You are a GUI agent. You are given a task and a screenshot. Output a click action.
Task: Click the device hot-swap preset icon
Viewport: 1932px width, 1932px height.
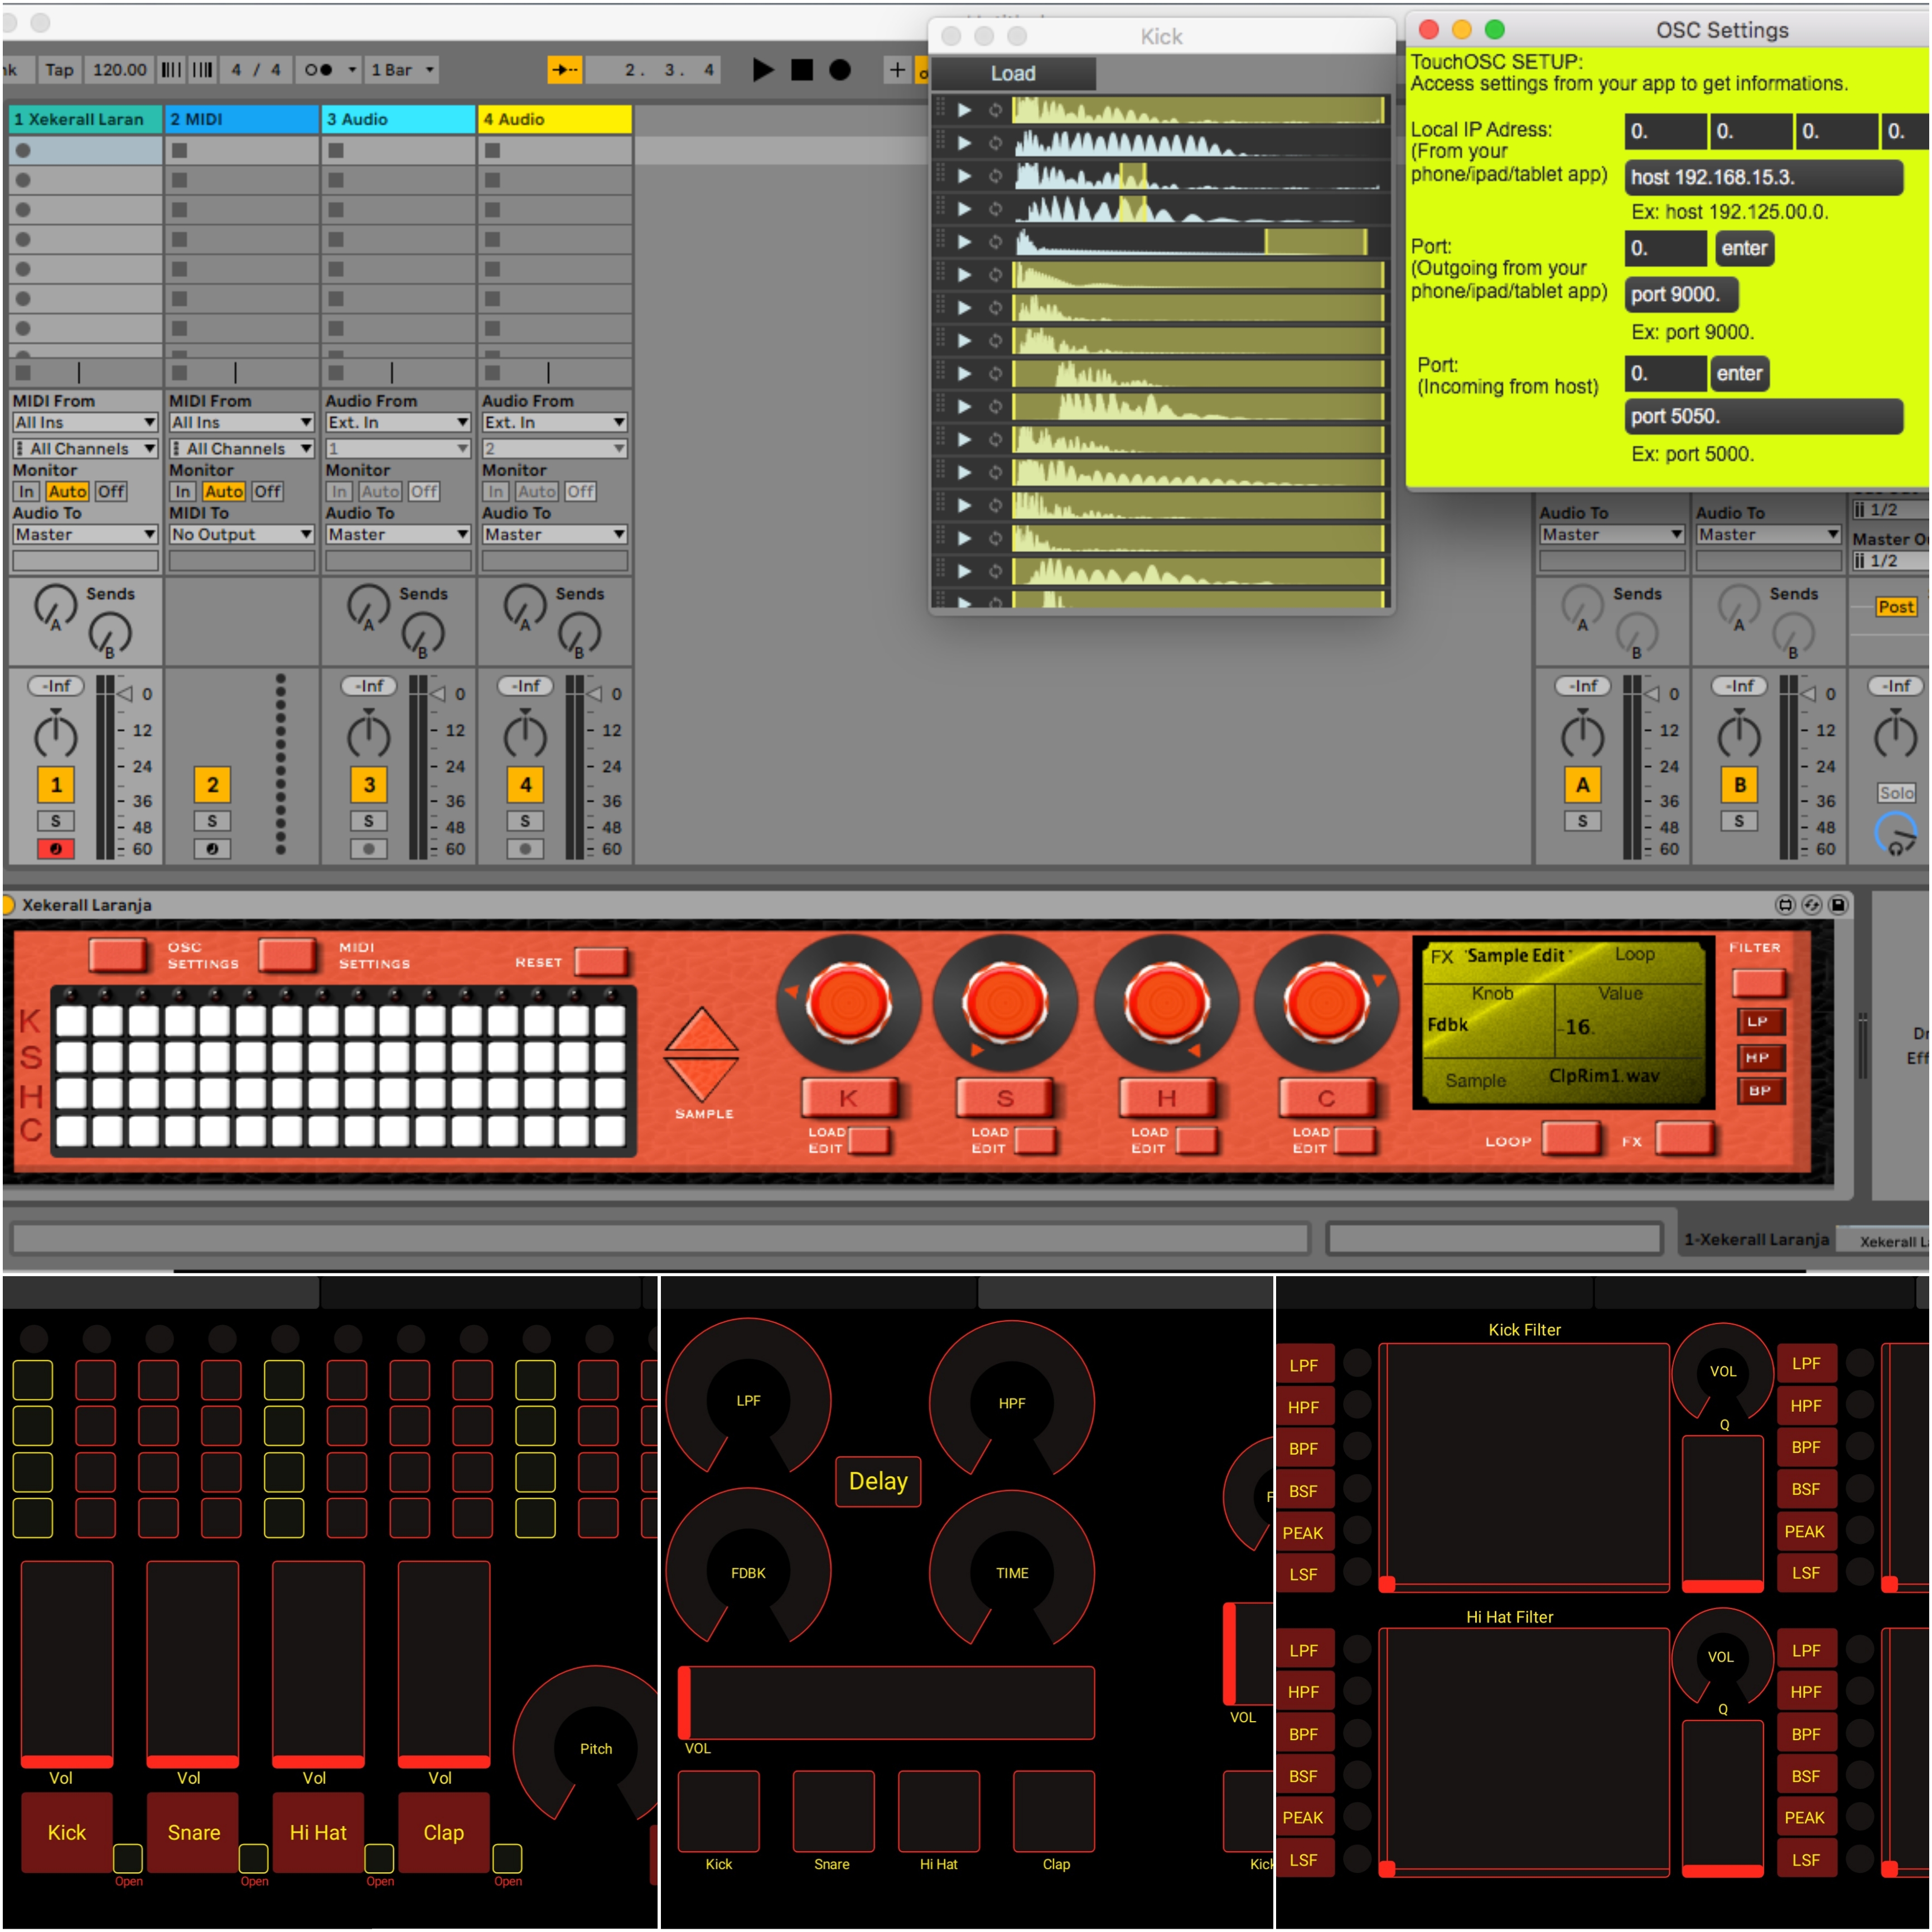click(x=1811, y=905)
